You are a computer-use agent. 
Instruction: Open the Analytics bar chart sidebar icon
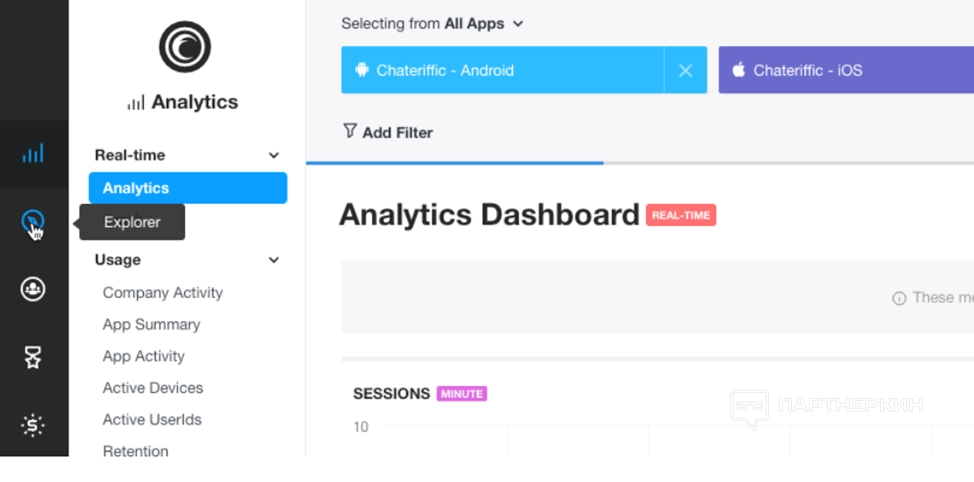click(33, 154)
